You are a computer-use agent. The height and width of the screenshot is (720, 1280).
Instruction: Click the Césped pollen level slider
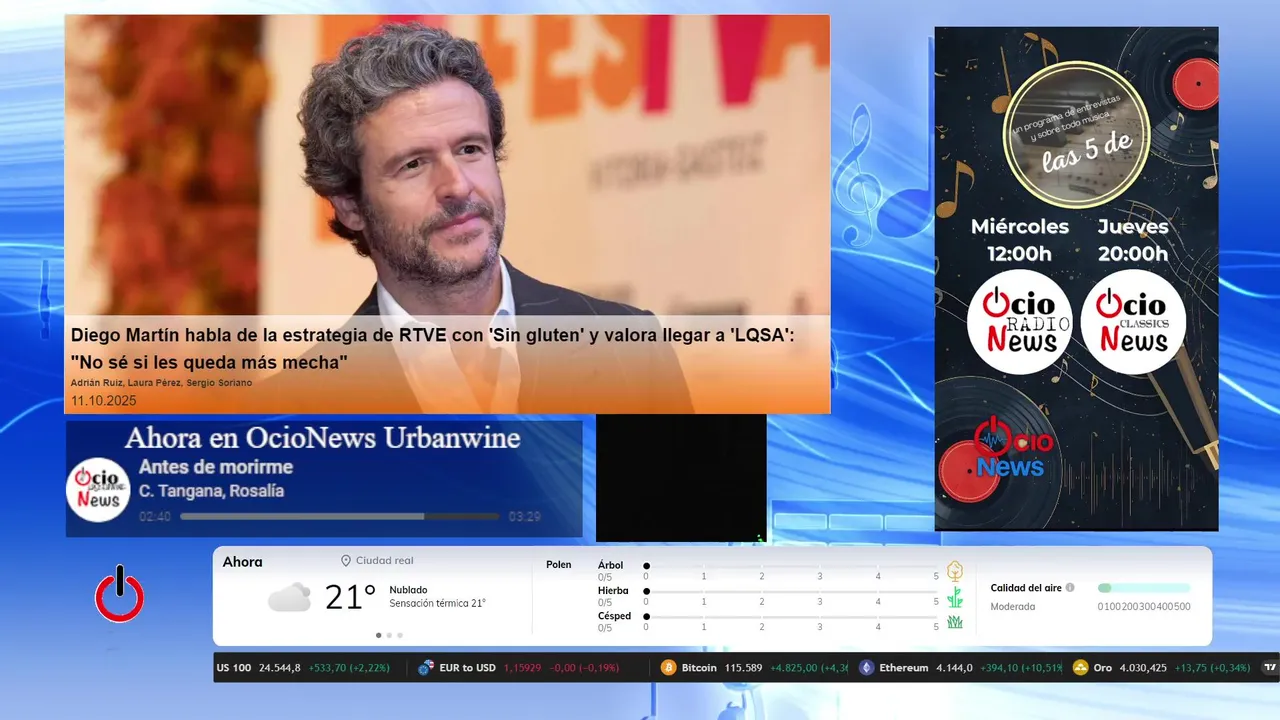point(791,616)
